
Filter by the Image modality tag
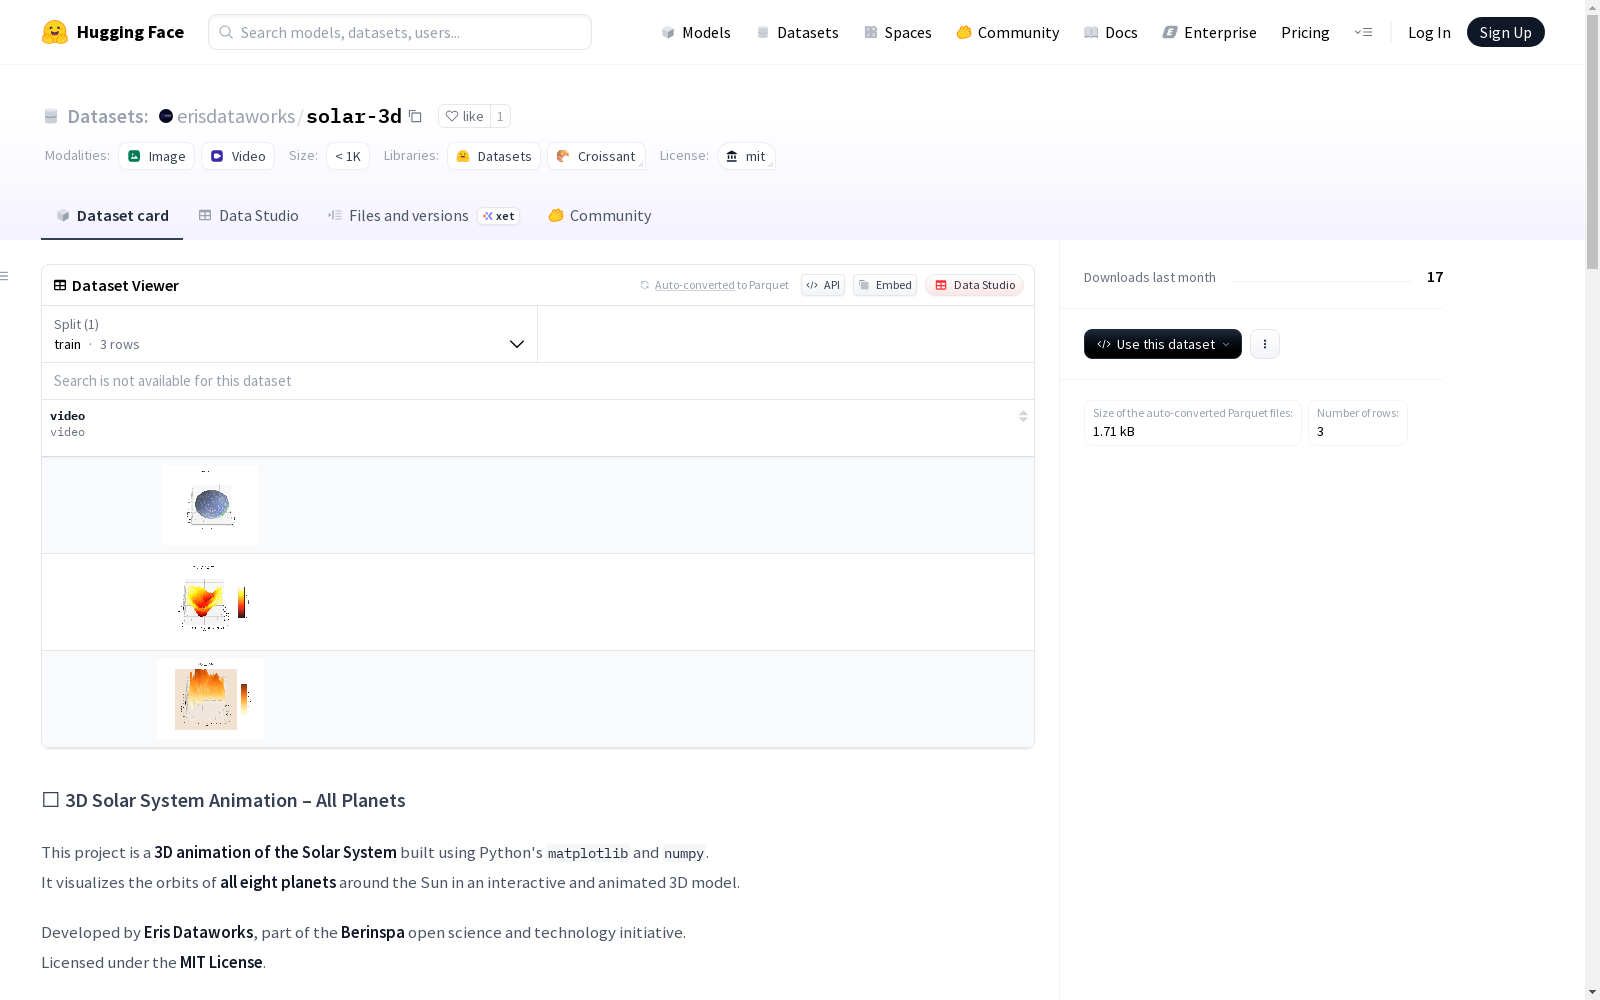157,156
